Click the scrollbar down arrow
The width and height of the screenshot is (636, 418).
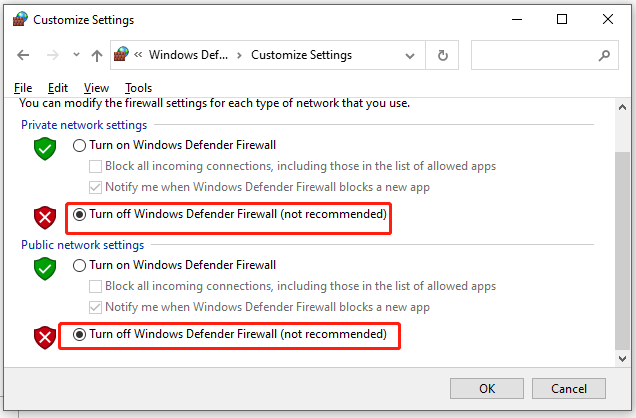(x=623, y=358)
